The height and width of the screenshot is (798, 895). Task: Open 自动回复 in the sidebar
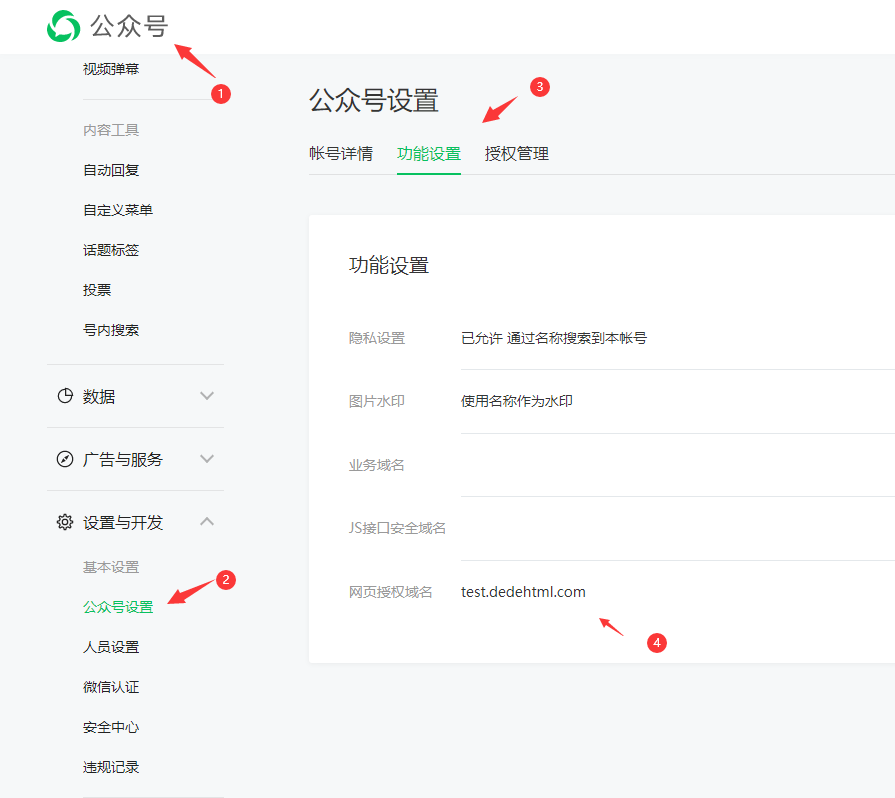pos(111,170)
